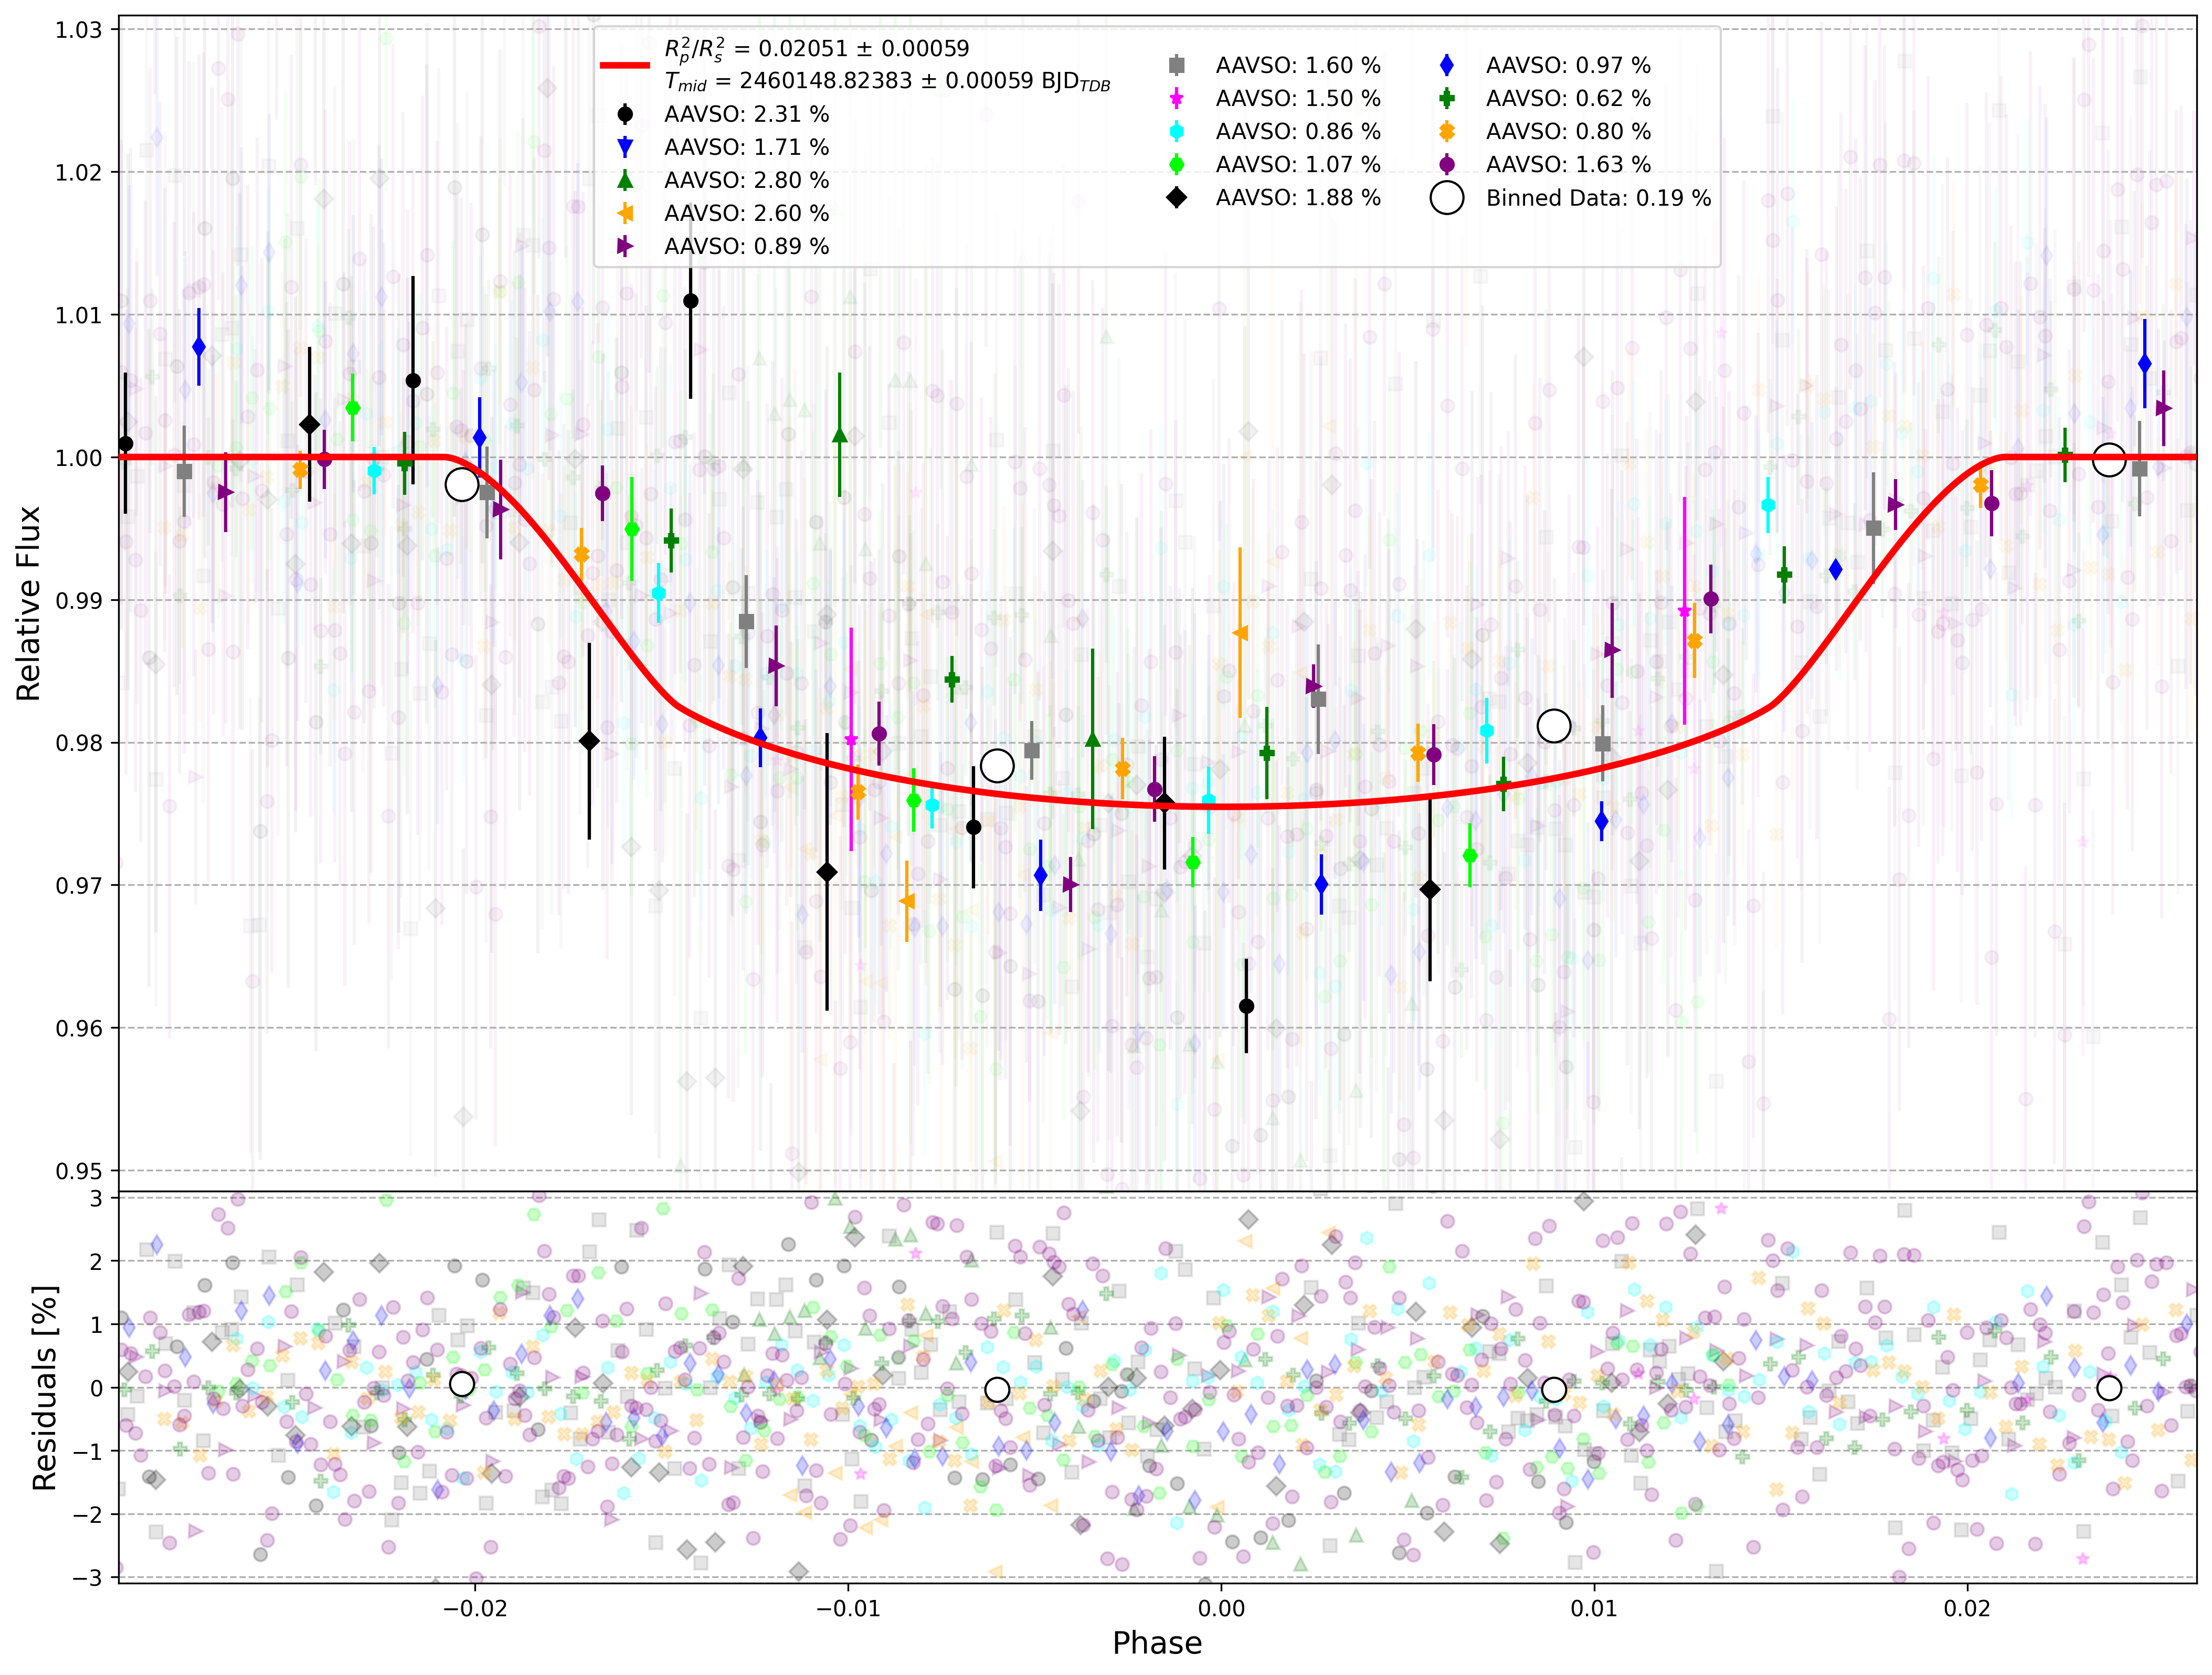Pick legend label 'AAVSO: 0.86 %'
This screenshot has height=1675, width=2212.
1298,131
